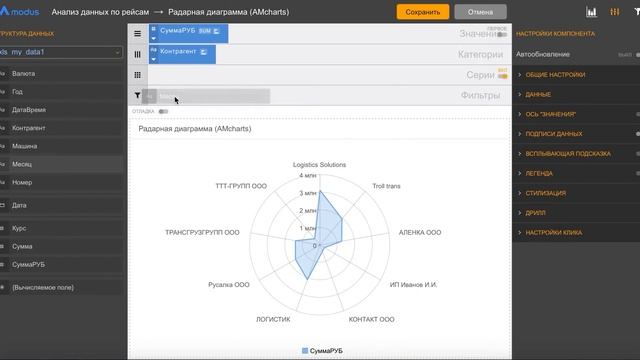Select the ДатаВремя field
Image resolution: width=640 pixels, height=360 pixels.
point(61,110)
